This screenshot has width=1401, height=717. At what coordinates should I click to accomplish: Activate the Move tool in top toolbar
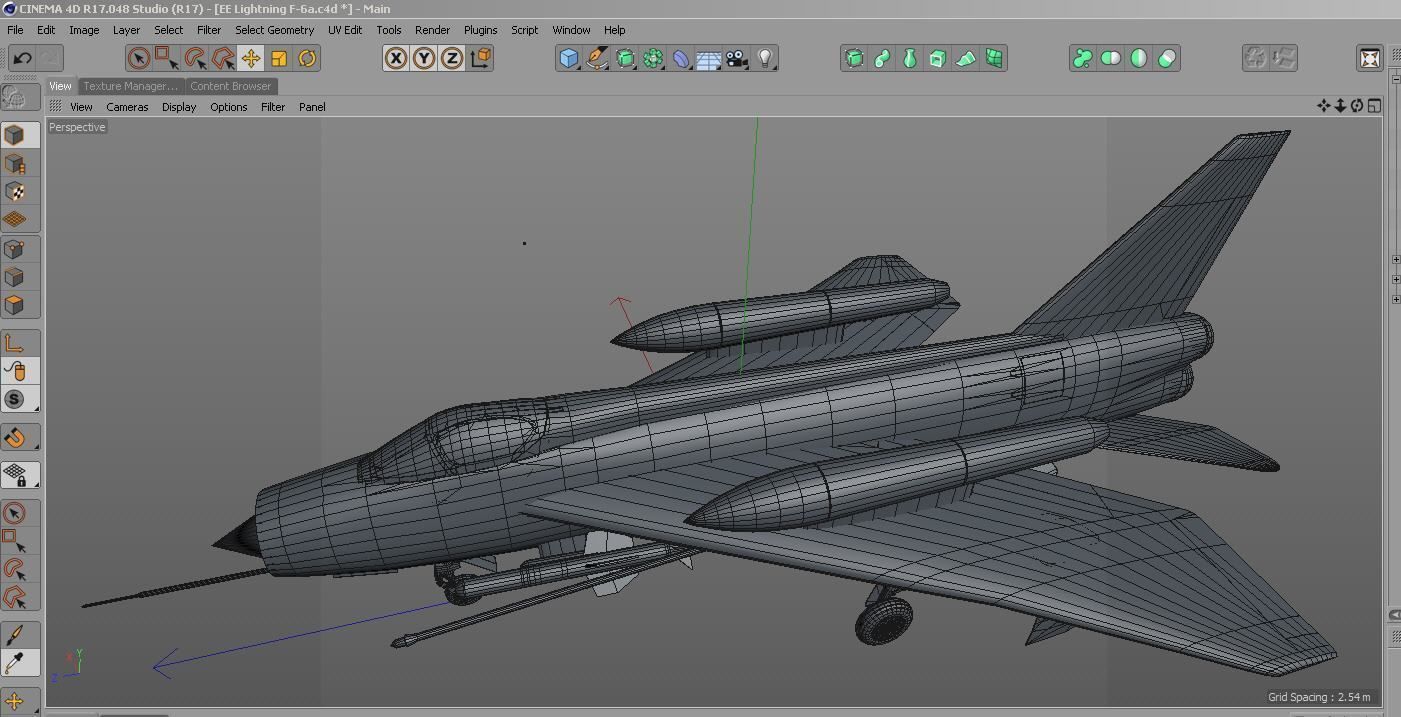(x=251, y=58)
